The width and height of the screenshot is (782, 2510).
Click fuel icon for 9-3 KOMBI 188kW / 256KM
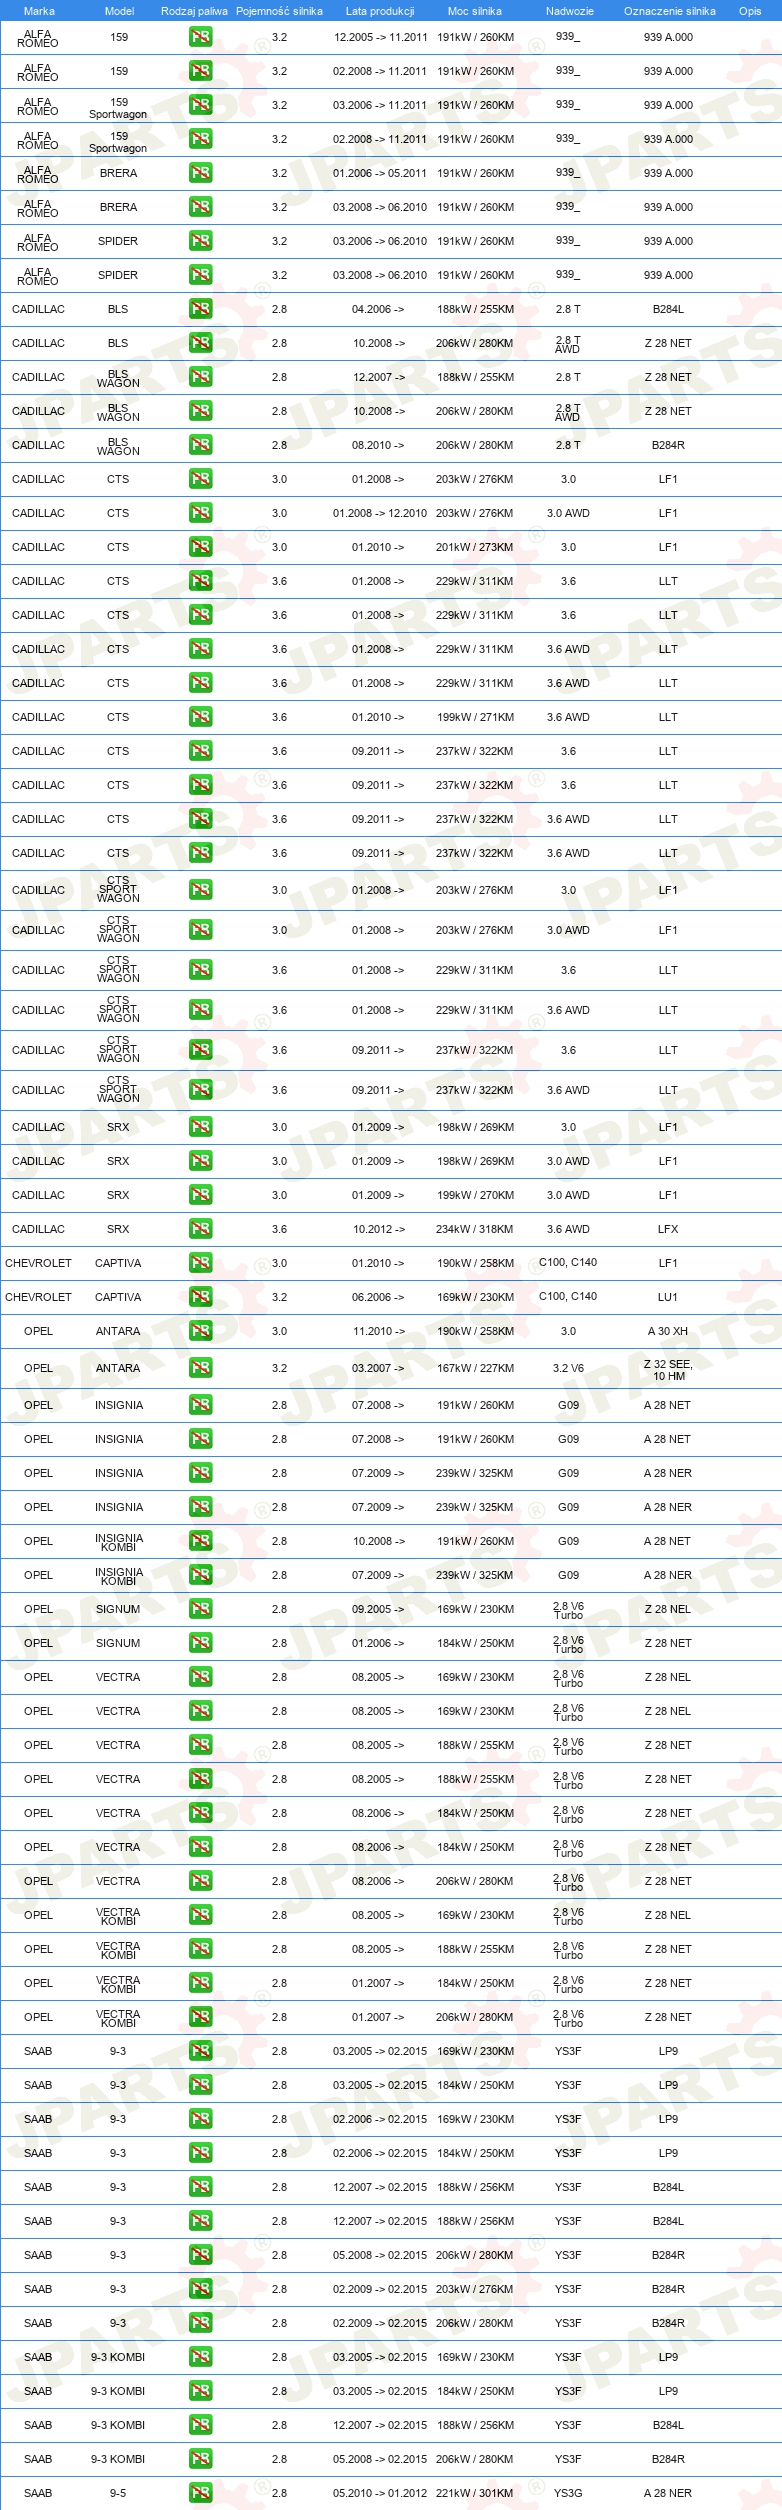click(200, 2425)
